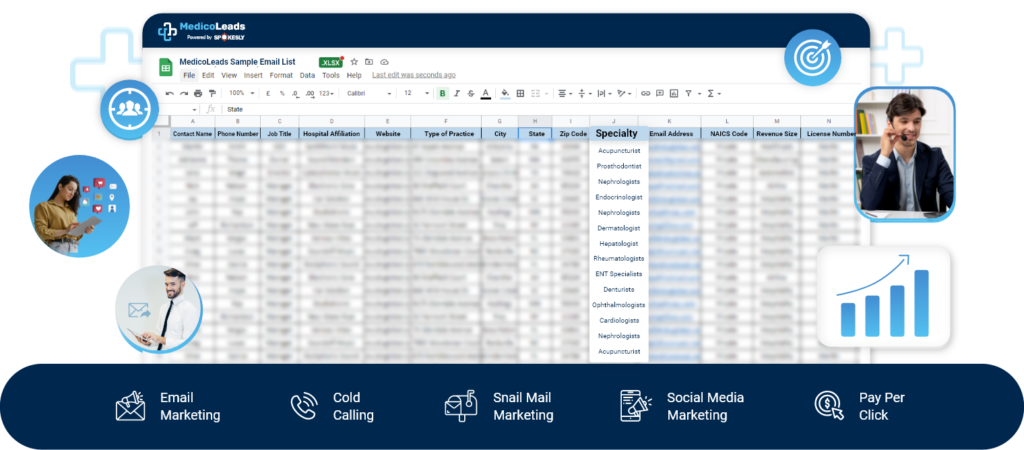Click the 'Endocrinologist' specialty cell
This screenshot has height=450, width=1024.
point(618,197)
